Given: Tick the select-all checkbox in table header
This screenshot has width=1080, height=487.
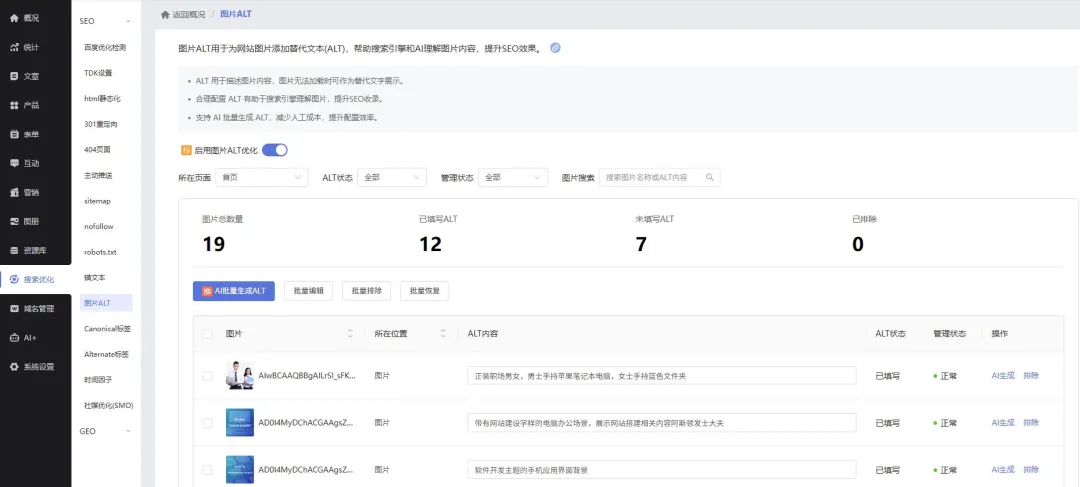Looking at the screenshot, I should 207,333.
